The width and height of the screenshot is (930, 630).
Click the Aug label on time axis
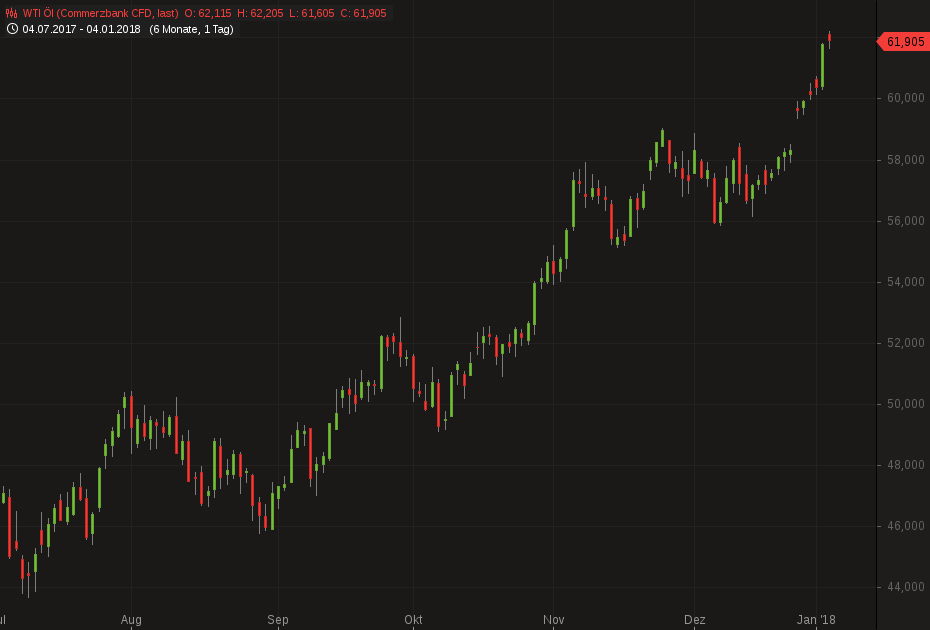(131, 620)
